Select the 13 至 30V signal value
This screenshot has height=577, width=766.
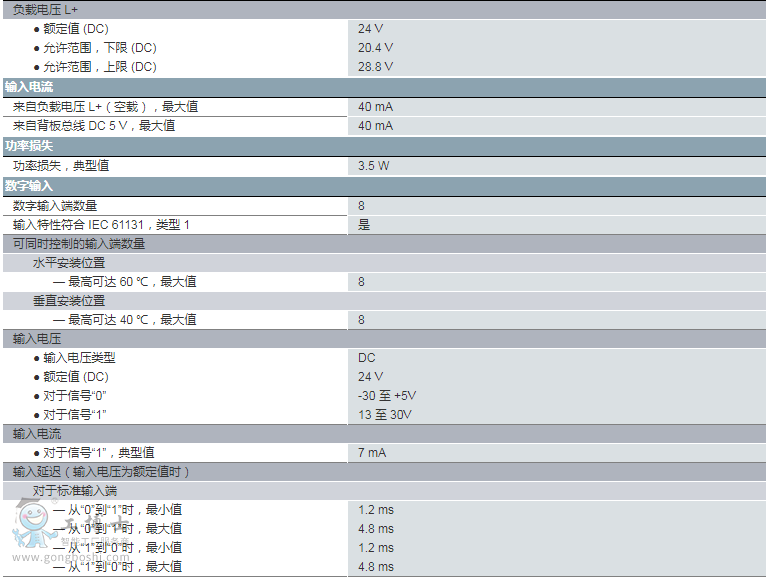[x=385, y=415]
